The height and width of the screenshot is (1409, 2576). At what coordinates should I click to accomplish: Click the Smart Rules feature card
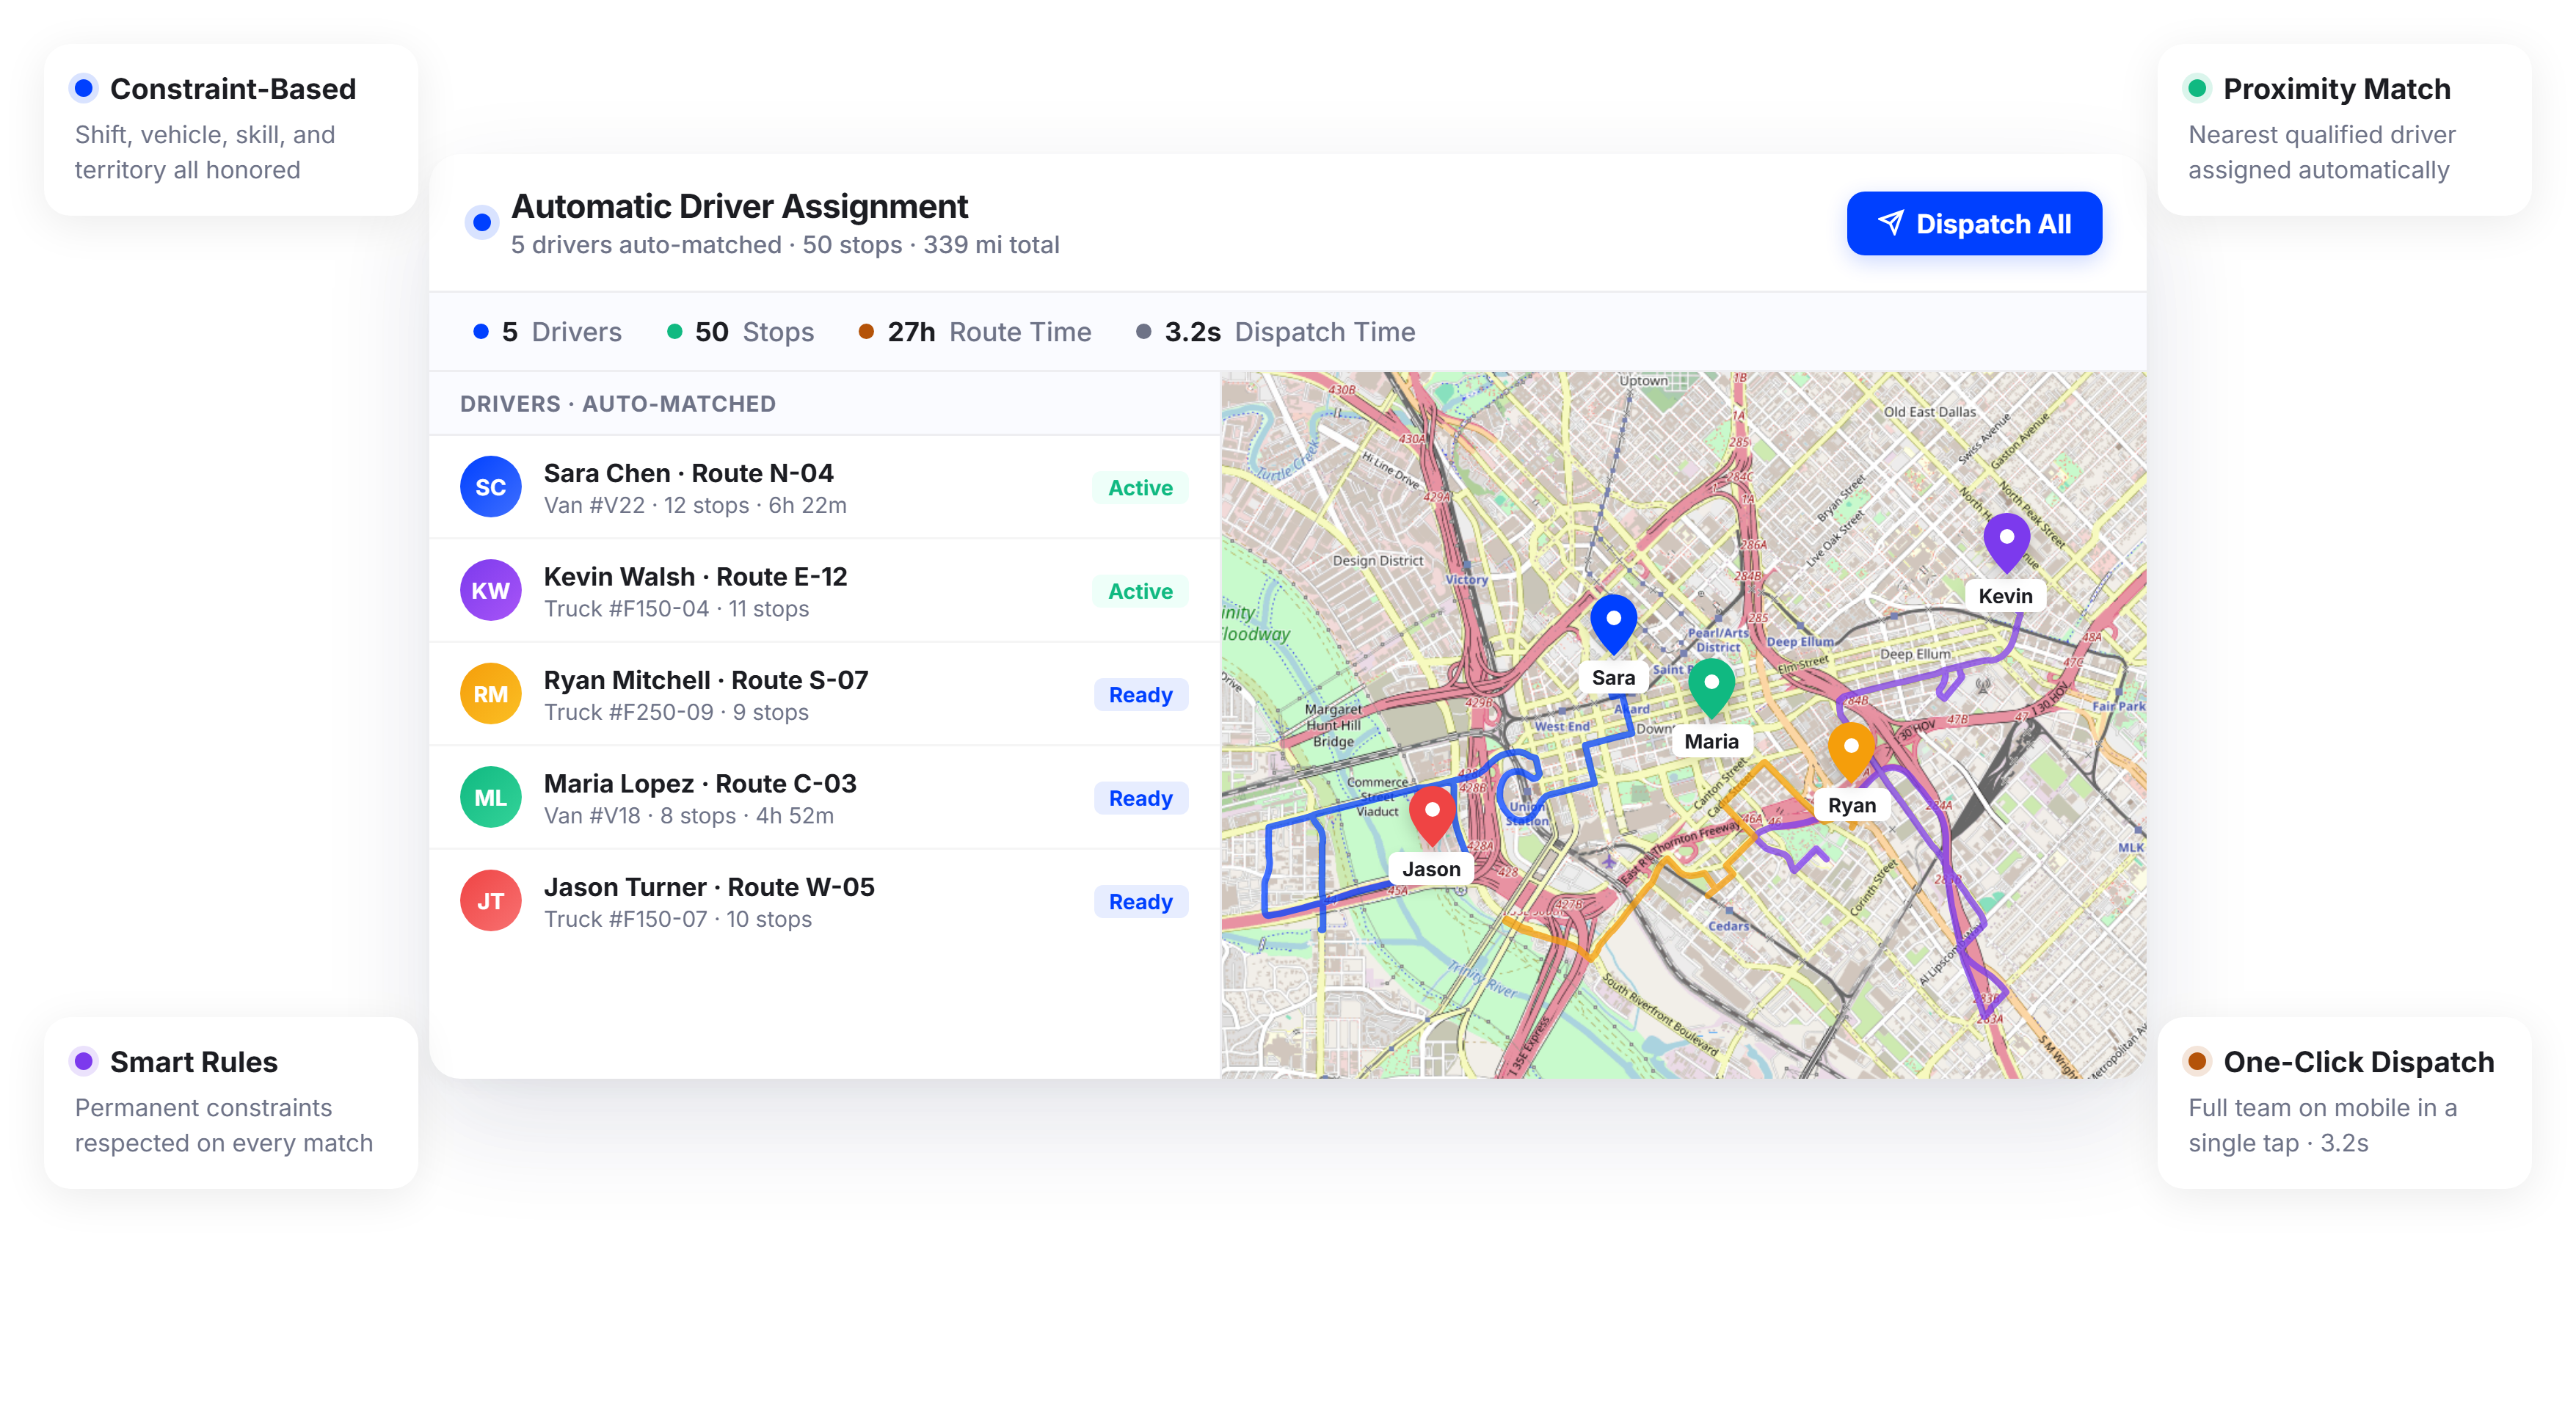pyautogui.click(x=231, y=1102)
